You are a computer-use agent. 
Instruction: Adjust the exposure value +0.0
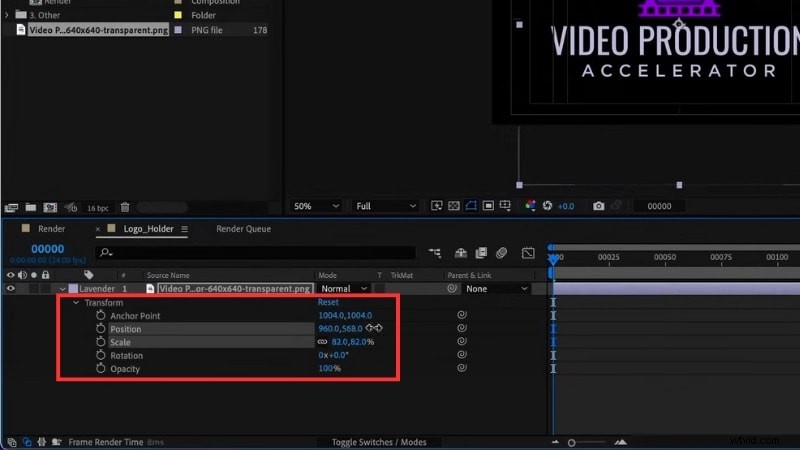point(566,206)
